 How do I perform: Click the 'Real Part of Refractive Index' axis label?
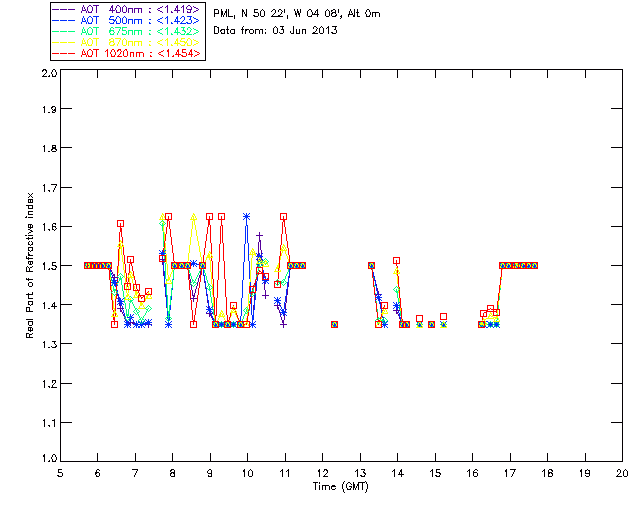(29, 265)
